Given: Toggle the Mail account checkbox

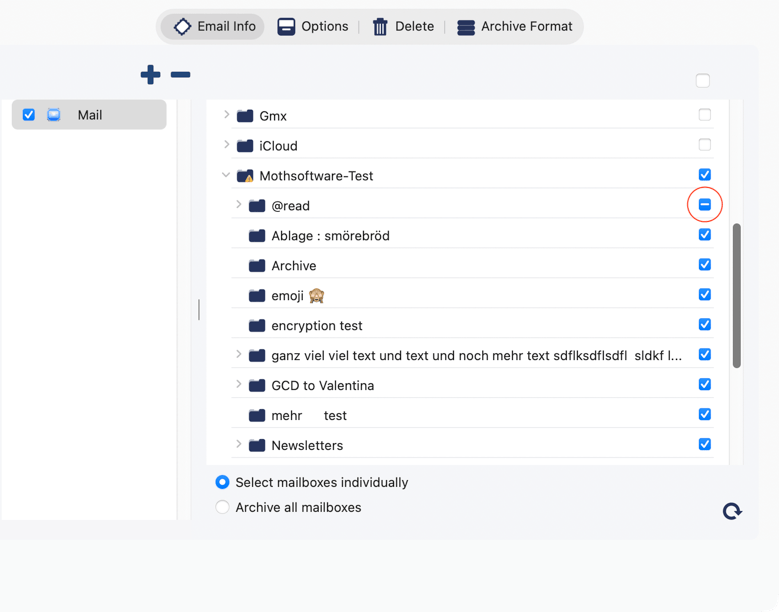Looking at the screenshot, I should [x=29, y=115].
